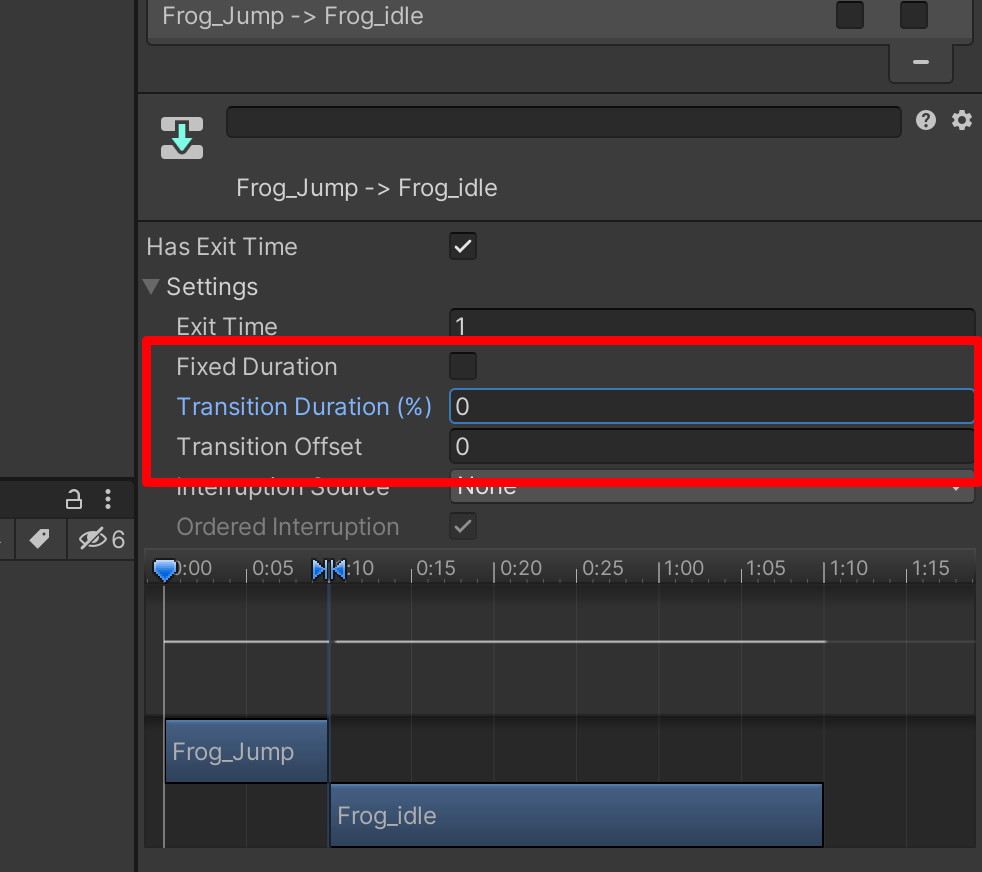Screen dimensions: 982x872
Task: Click the Has Exit Time label
Action: (x=222, y=247)
